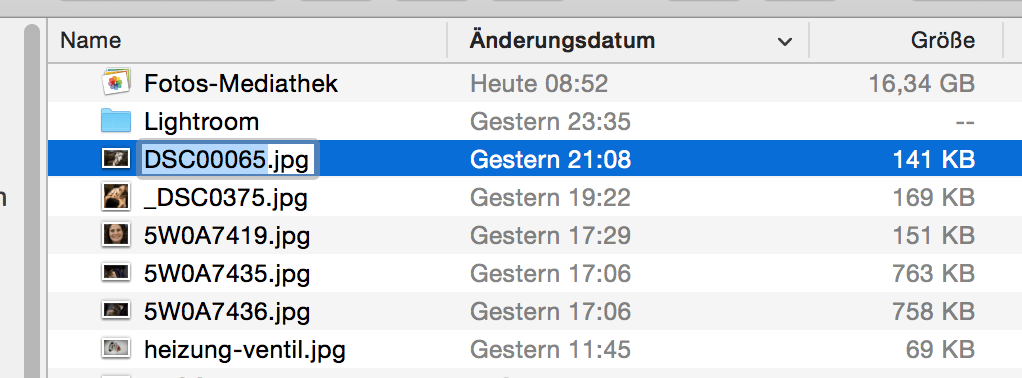Select the Lightroom folder name
Image resolution: width=1022 pixels, height=378 pixels.
201,121
